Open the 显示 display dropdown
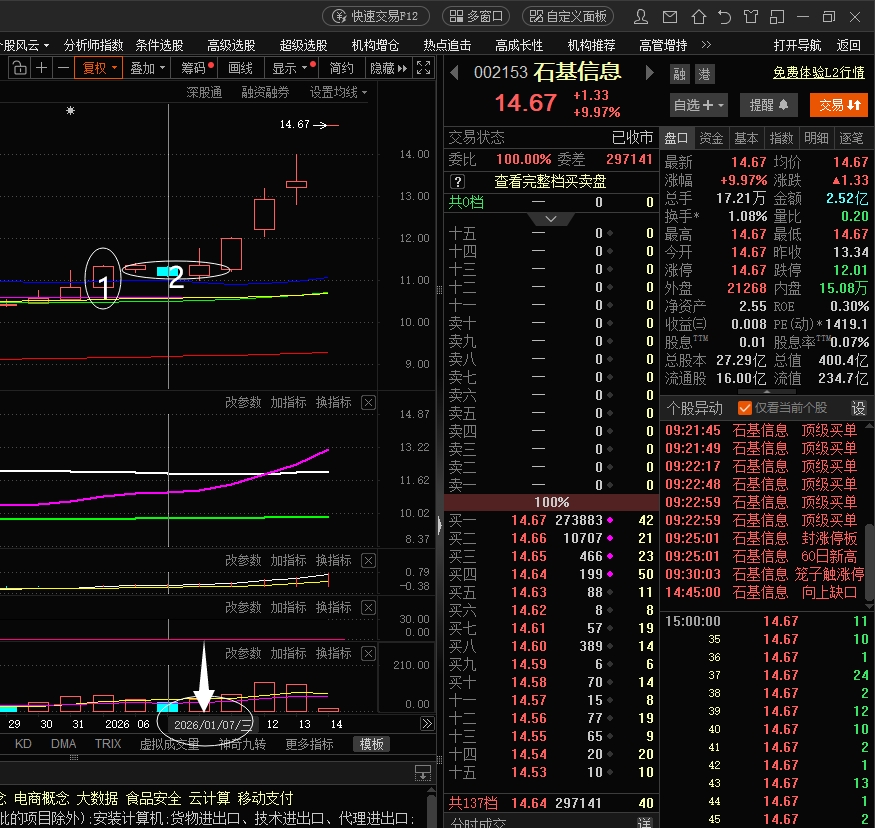Viewport: 875px width, 828px height. tap(290, 68)
